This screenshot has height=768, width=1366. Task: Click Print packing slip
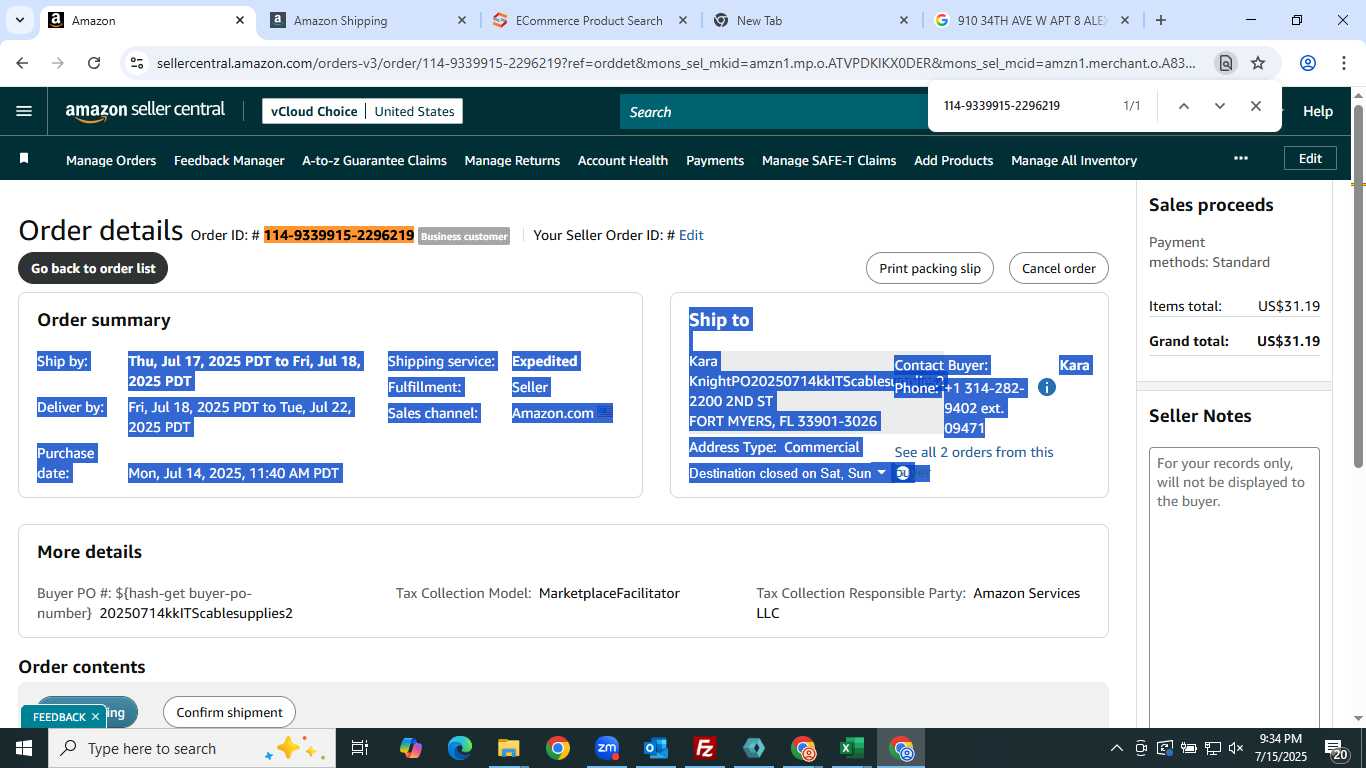tap(930, 268)
